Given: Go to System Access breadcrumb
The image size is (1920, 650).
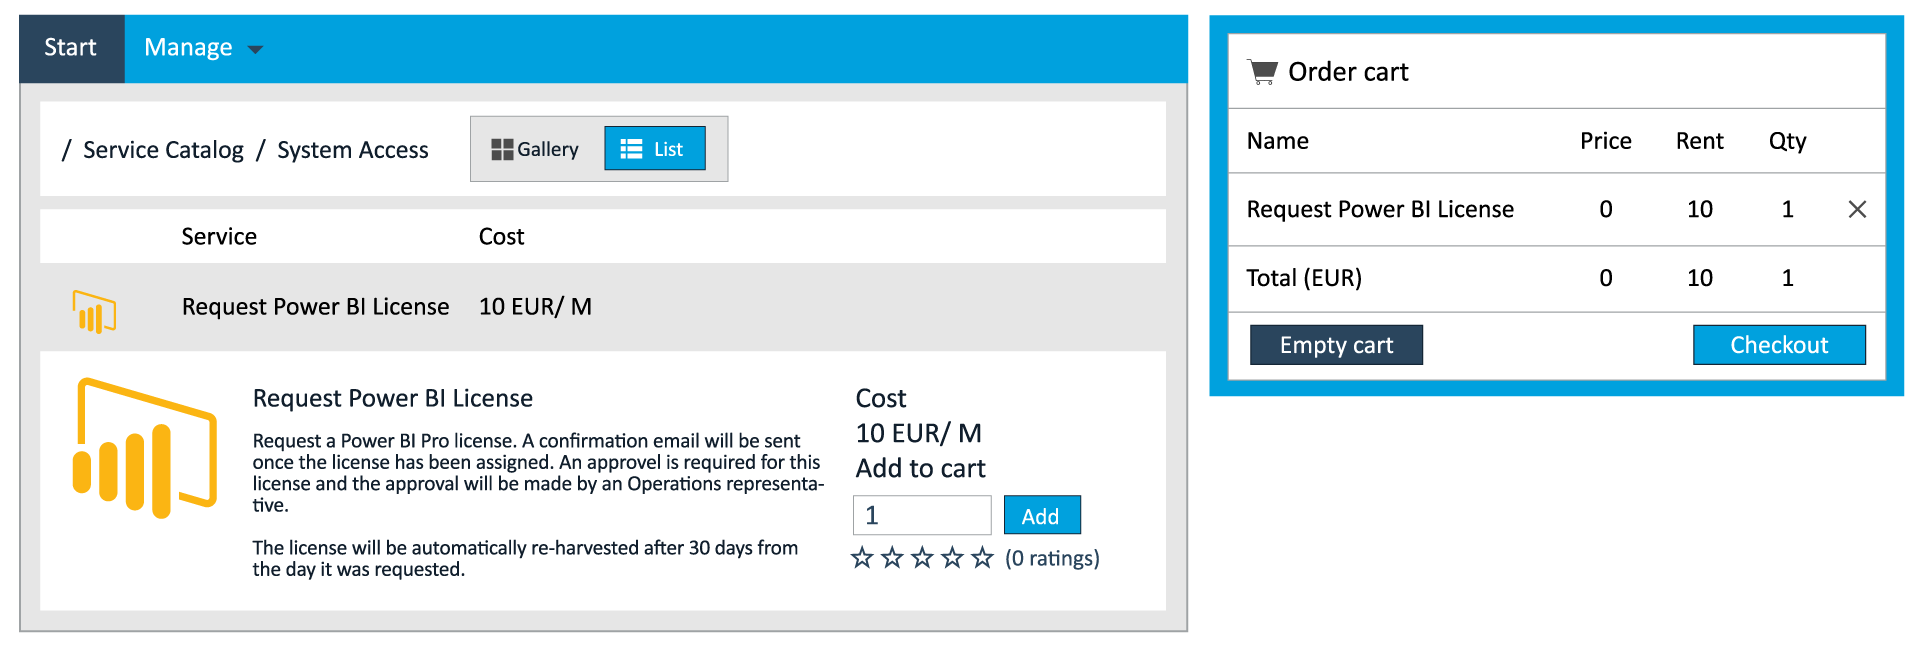Looking at the screenshot, I should click(x=352, y=150).
